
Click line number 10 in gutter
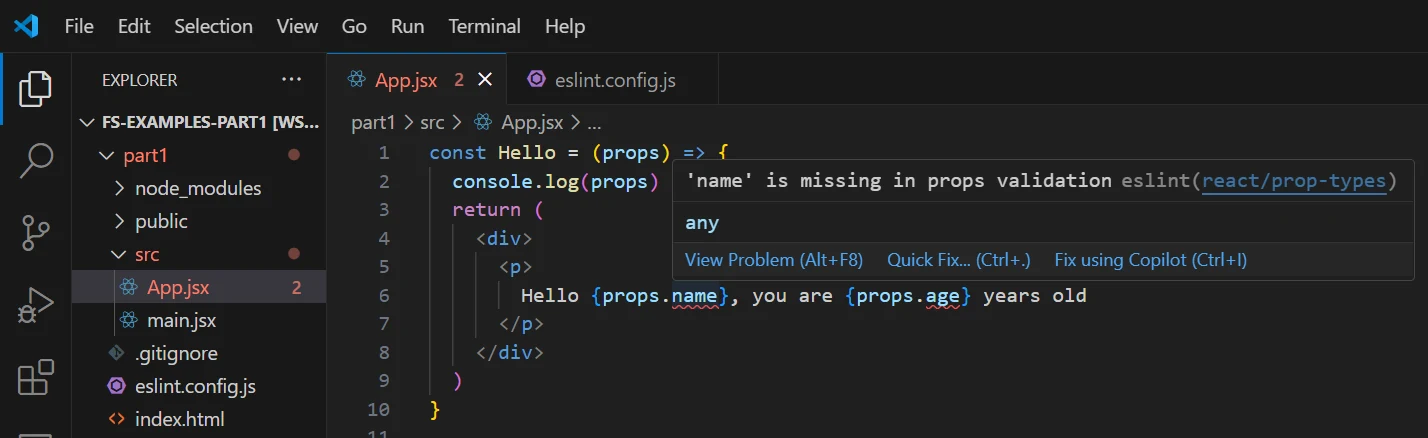click(378, 410)
